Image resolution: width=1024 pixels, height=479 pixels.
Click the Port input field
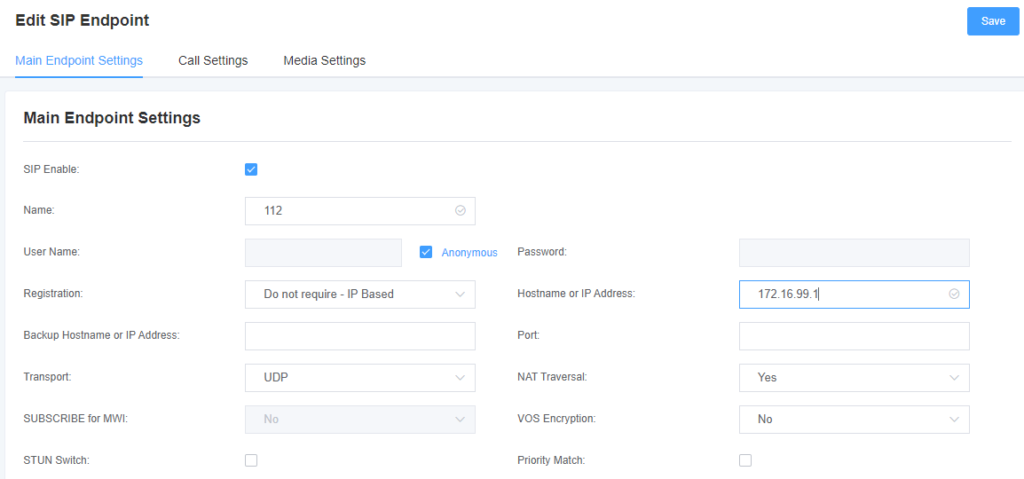click(x=853, y=336)
